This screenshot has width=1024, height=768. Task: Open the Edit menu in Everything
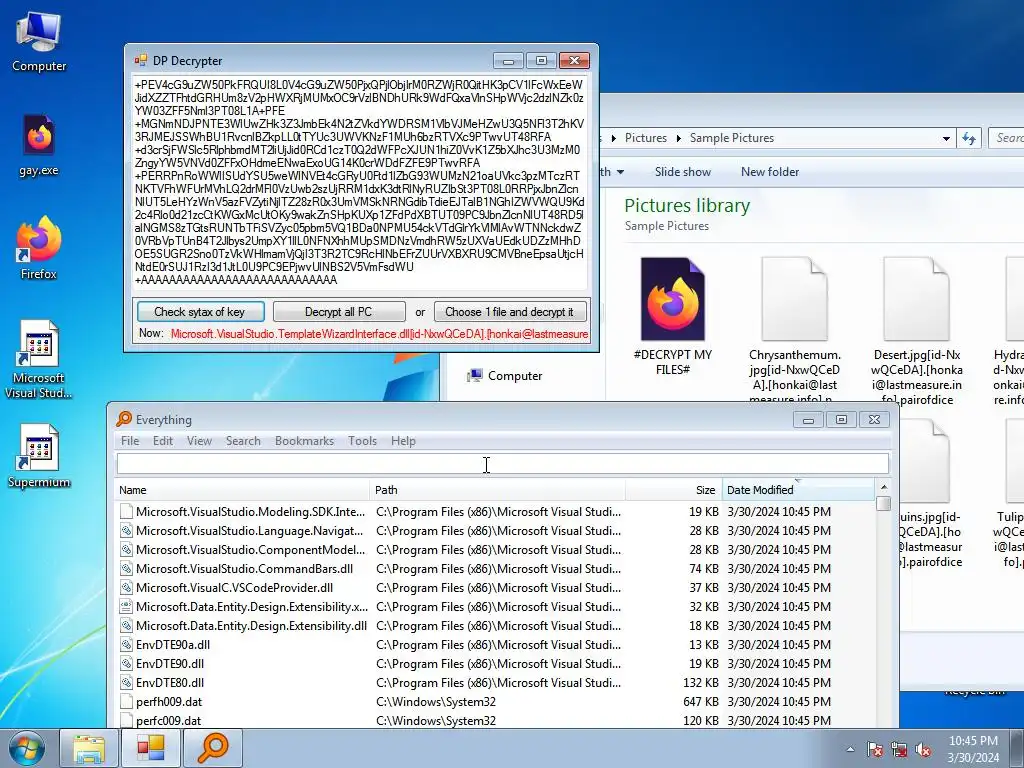pyautogui.click(x=163, y=441)
